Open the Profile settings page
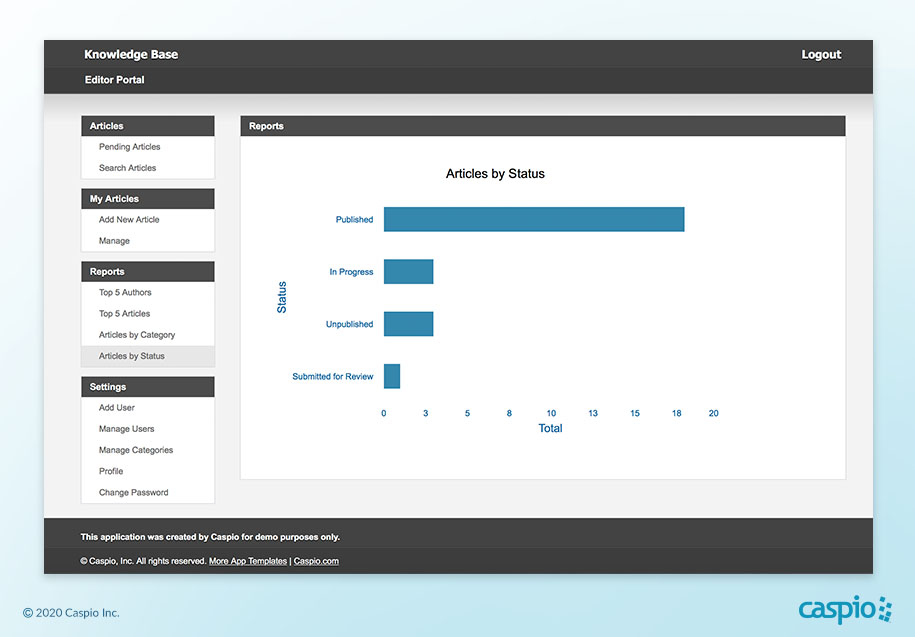The height and width of the screenshot is (637, 915). (x=111, y=471)
